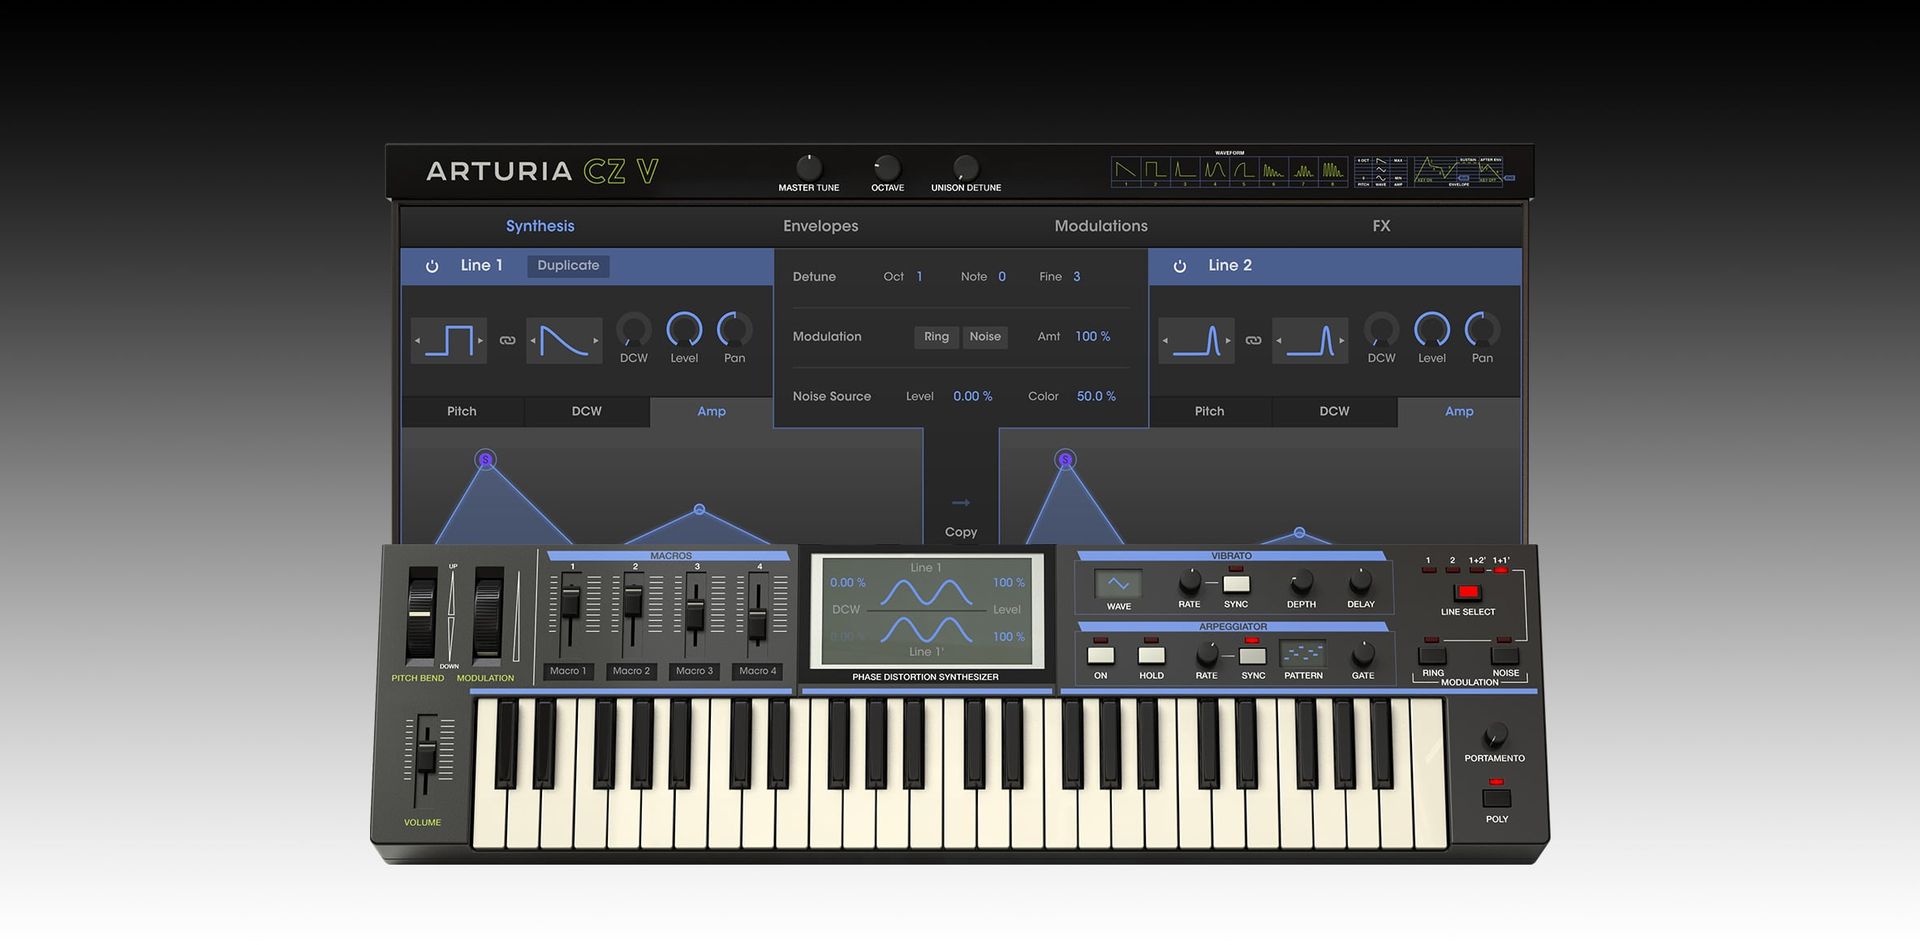Click the Modulation wheel

488,615
